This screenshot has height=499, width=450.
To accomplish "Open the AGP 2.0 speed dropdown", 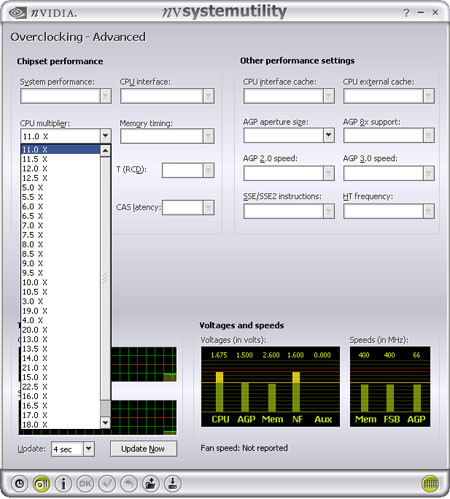I will click(x=289, y=173).
